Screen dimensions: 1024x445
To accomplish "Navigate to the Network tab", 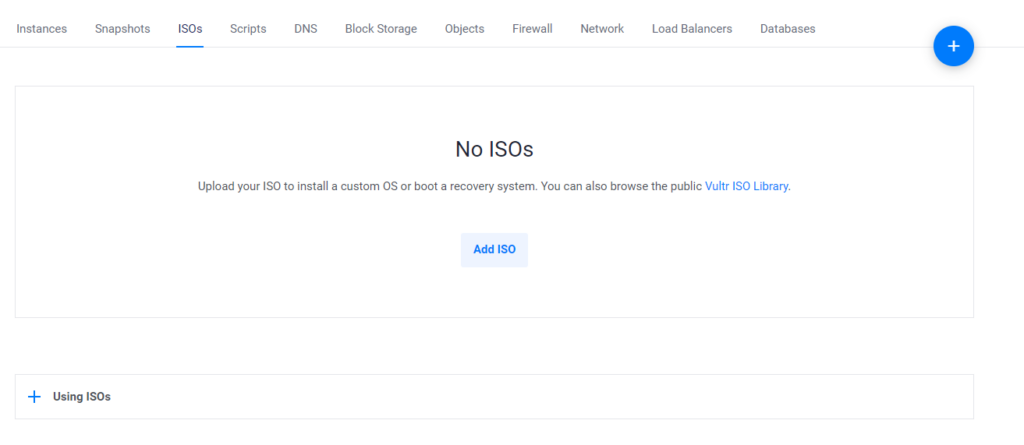I will [602, 29].
